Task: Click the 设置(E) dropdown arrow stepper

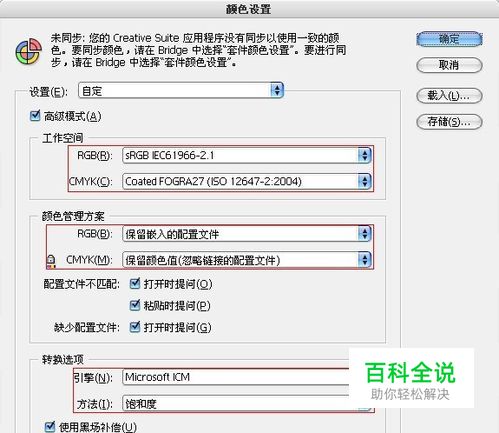Action: pyautogui.click(x=277, y=90)
